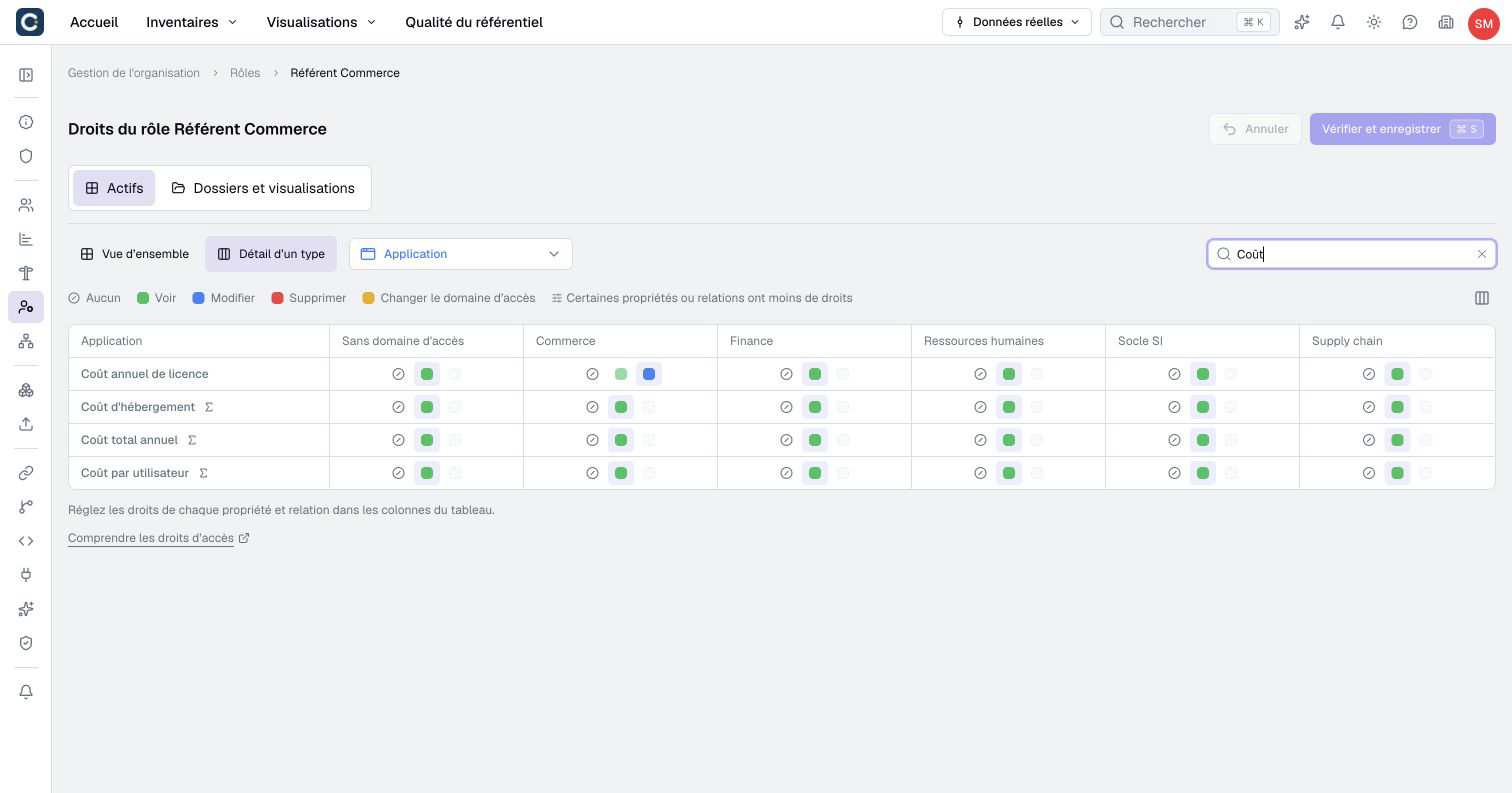Set Aucun for Coût par utilisateur in Supply chain
Viewport: 1512px width, 793px height.
[1369, 473]
